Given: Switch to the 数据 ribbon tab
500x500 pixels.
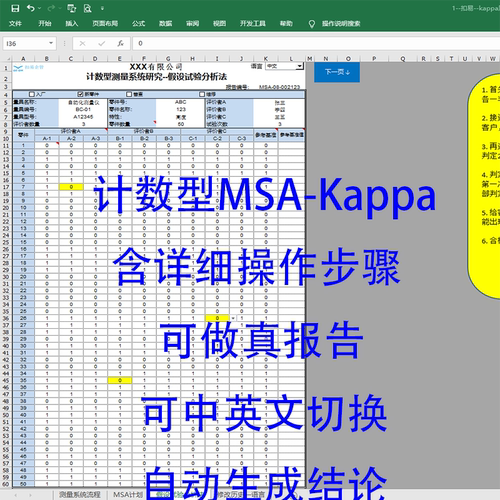Looking at the screenshot, I should click(x=165, y=23).
